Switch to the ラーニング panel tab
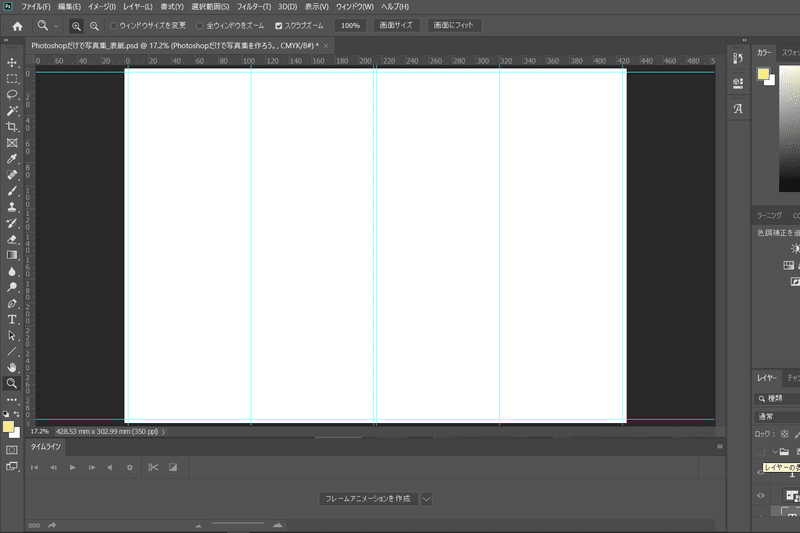Image resolution: width=800 pixels, height=533 pixels. pyautogui.click(x=769, y=215)
